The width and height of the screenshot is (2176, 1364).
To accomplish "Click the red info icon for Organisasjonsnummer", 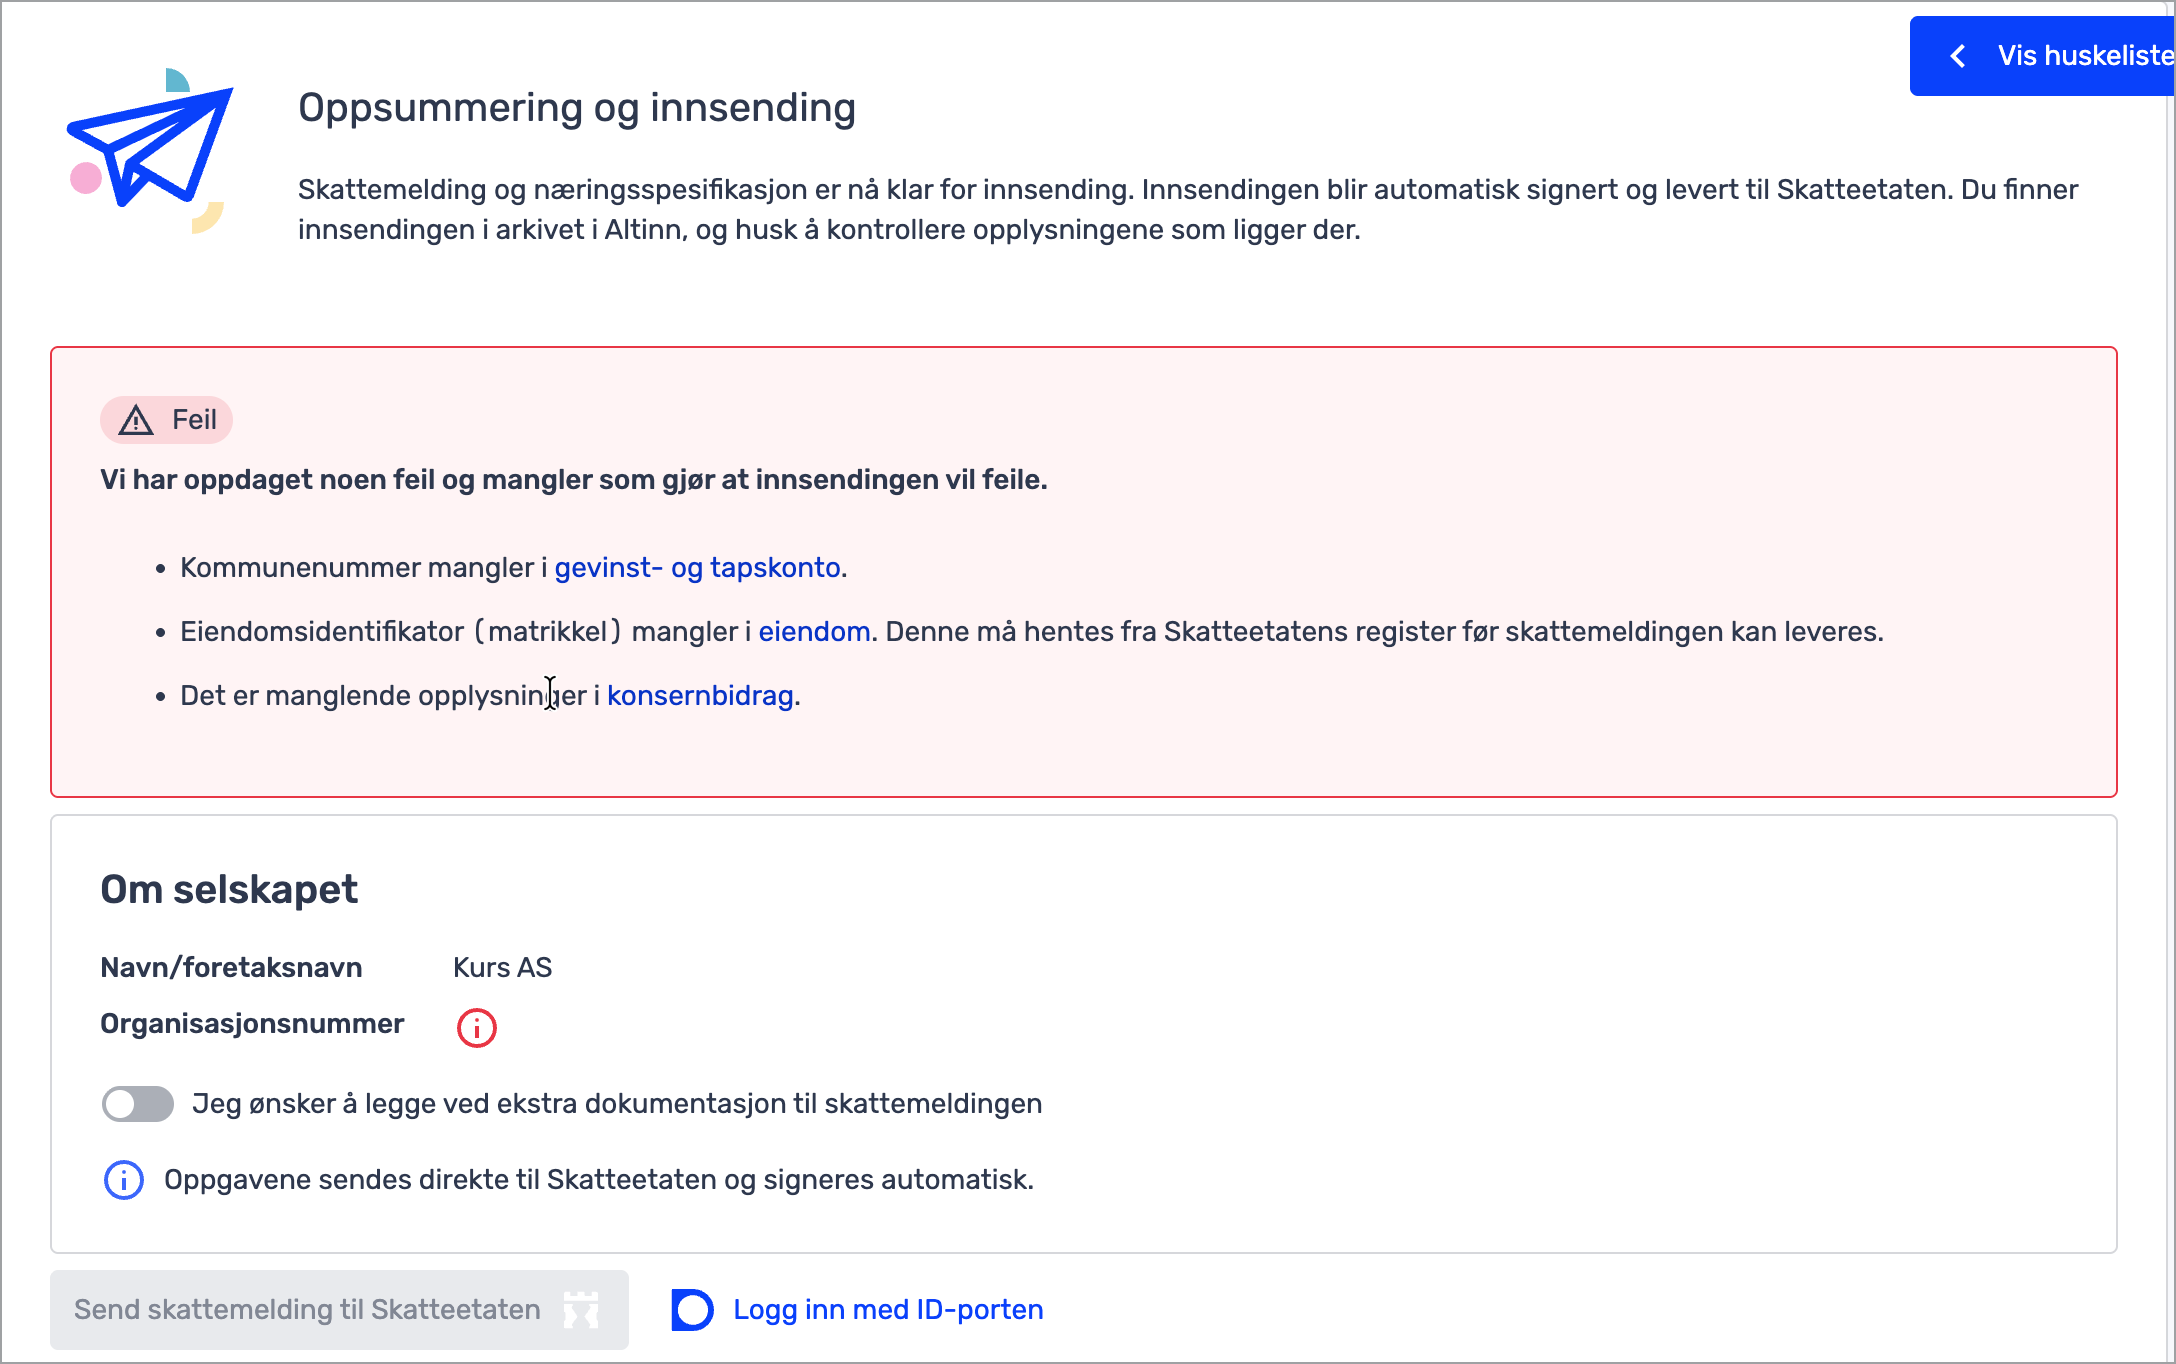I will coord(476,1028).
